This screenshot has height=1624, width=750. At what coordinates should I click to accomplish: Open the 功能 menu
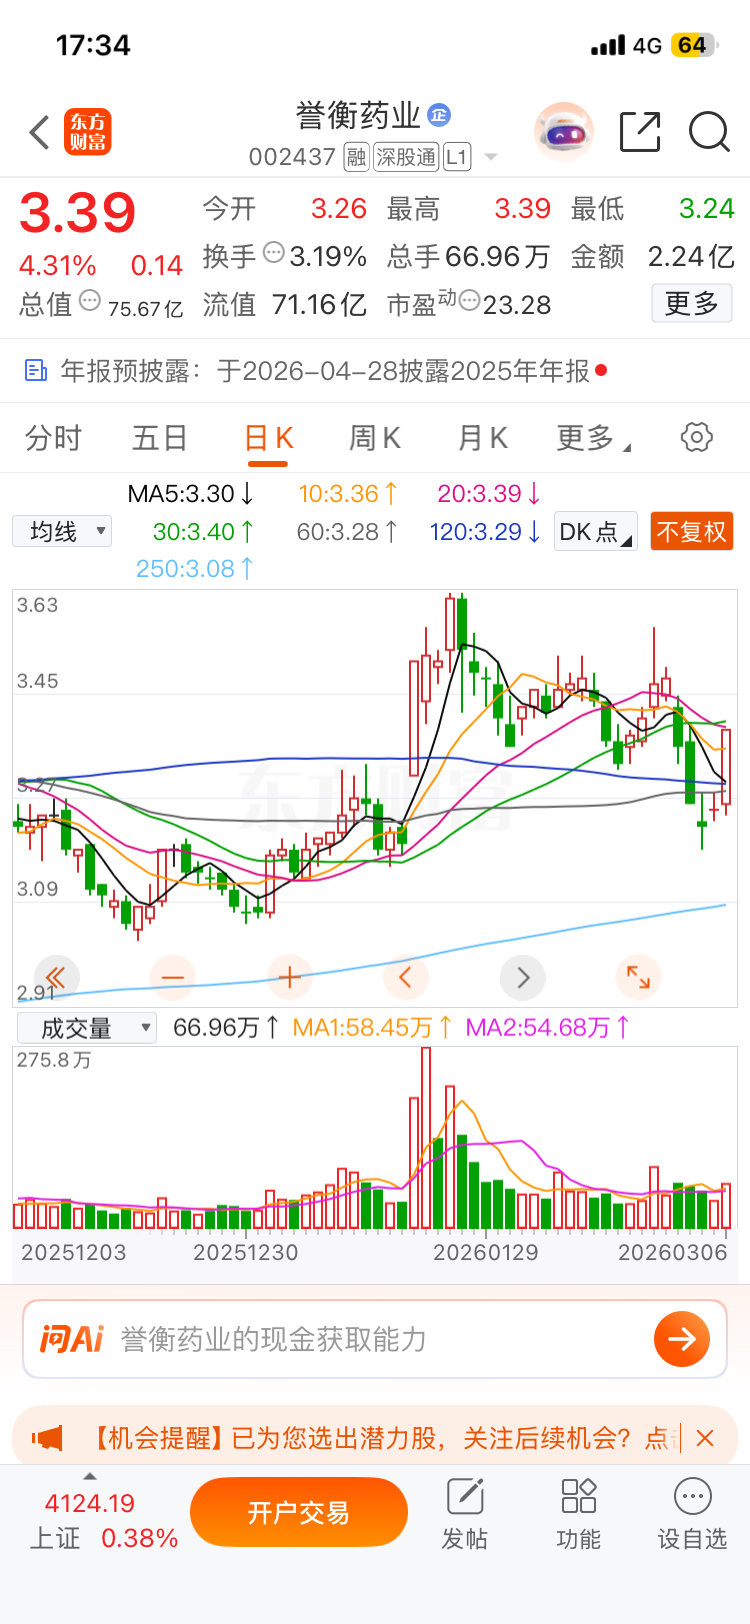[x=579, y=1514]
